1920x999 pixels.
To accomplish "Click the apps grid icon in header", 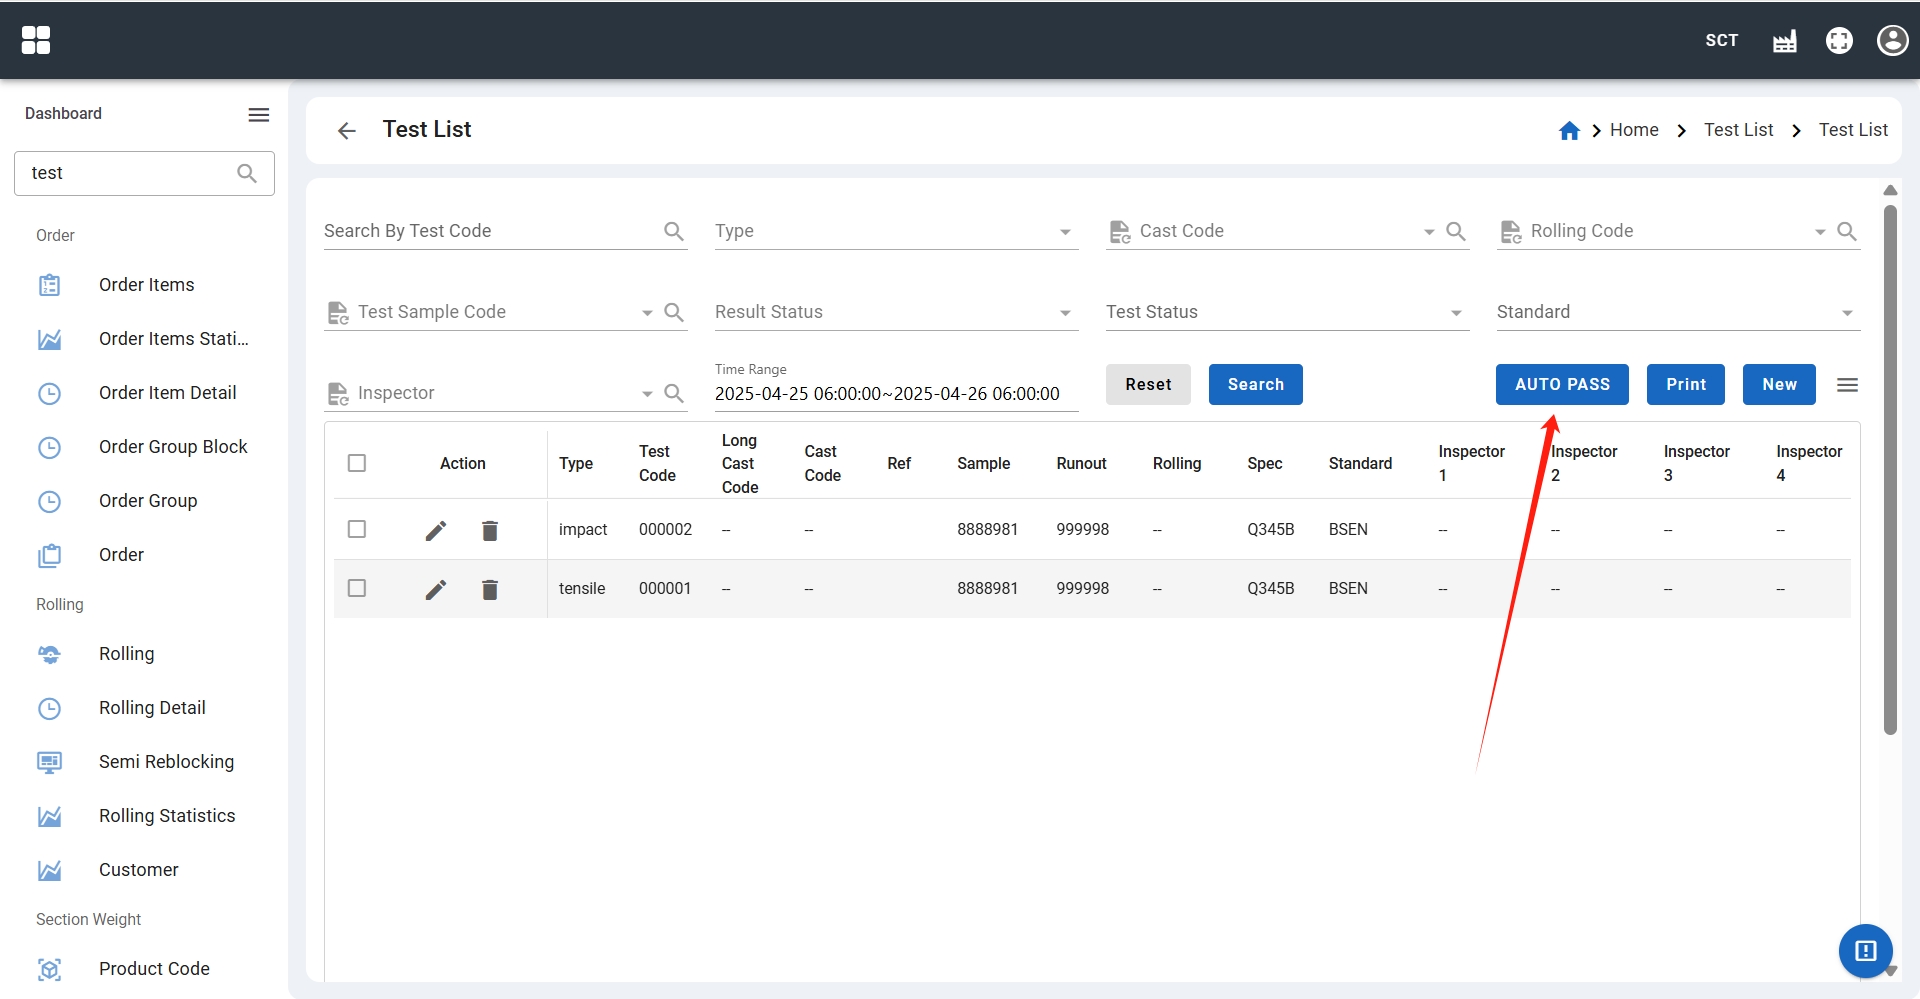I will click(36, 40).
